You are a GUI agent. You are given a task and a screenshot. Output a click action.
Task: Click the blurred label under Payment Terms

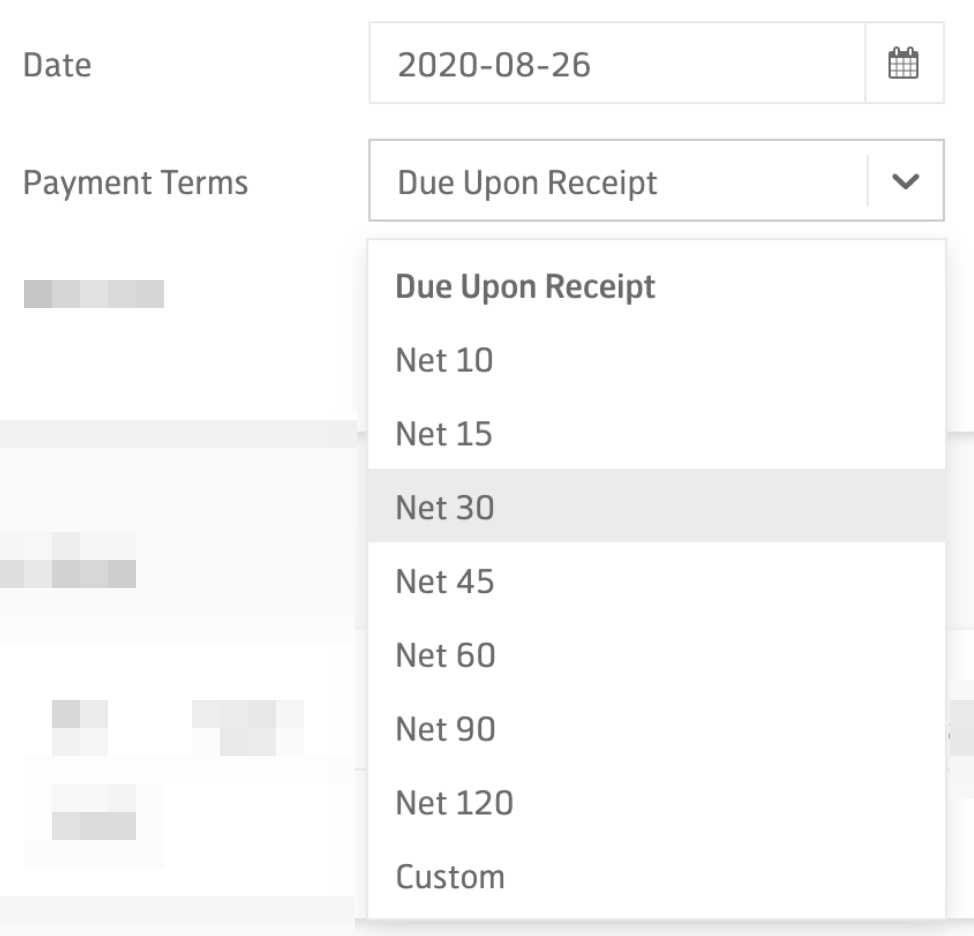click(94, 293)
